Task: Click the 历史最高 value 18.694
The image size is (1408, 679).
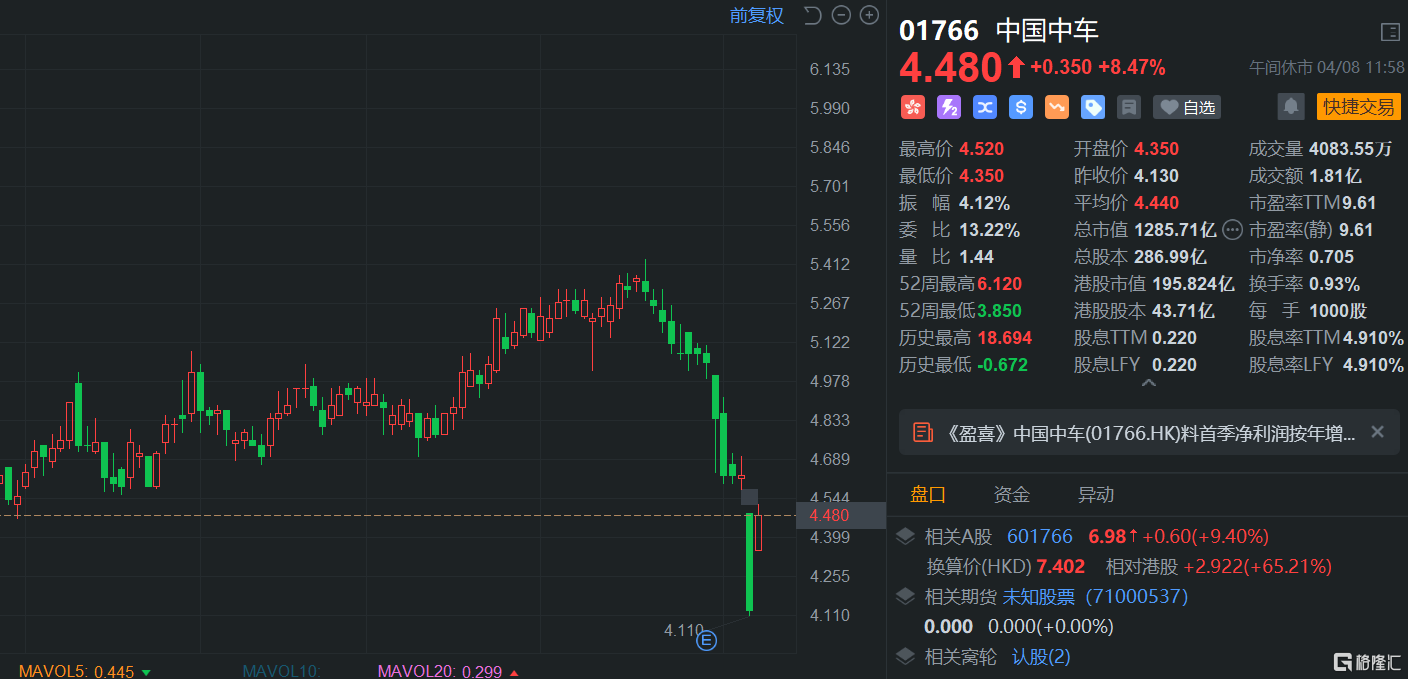Action: click(1005, 338)
